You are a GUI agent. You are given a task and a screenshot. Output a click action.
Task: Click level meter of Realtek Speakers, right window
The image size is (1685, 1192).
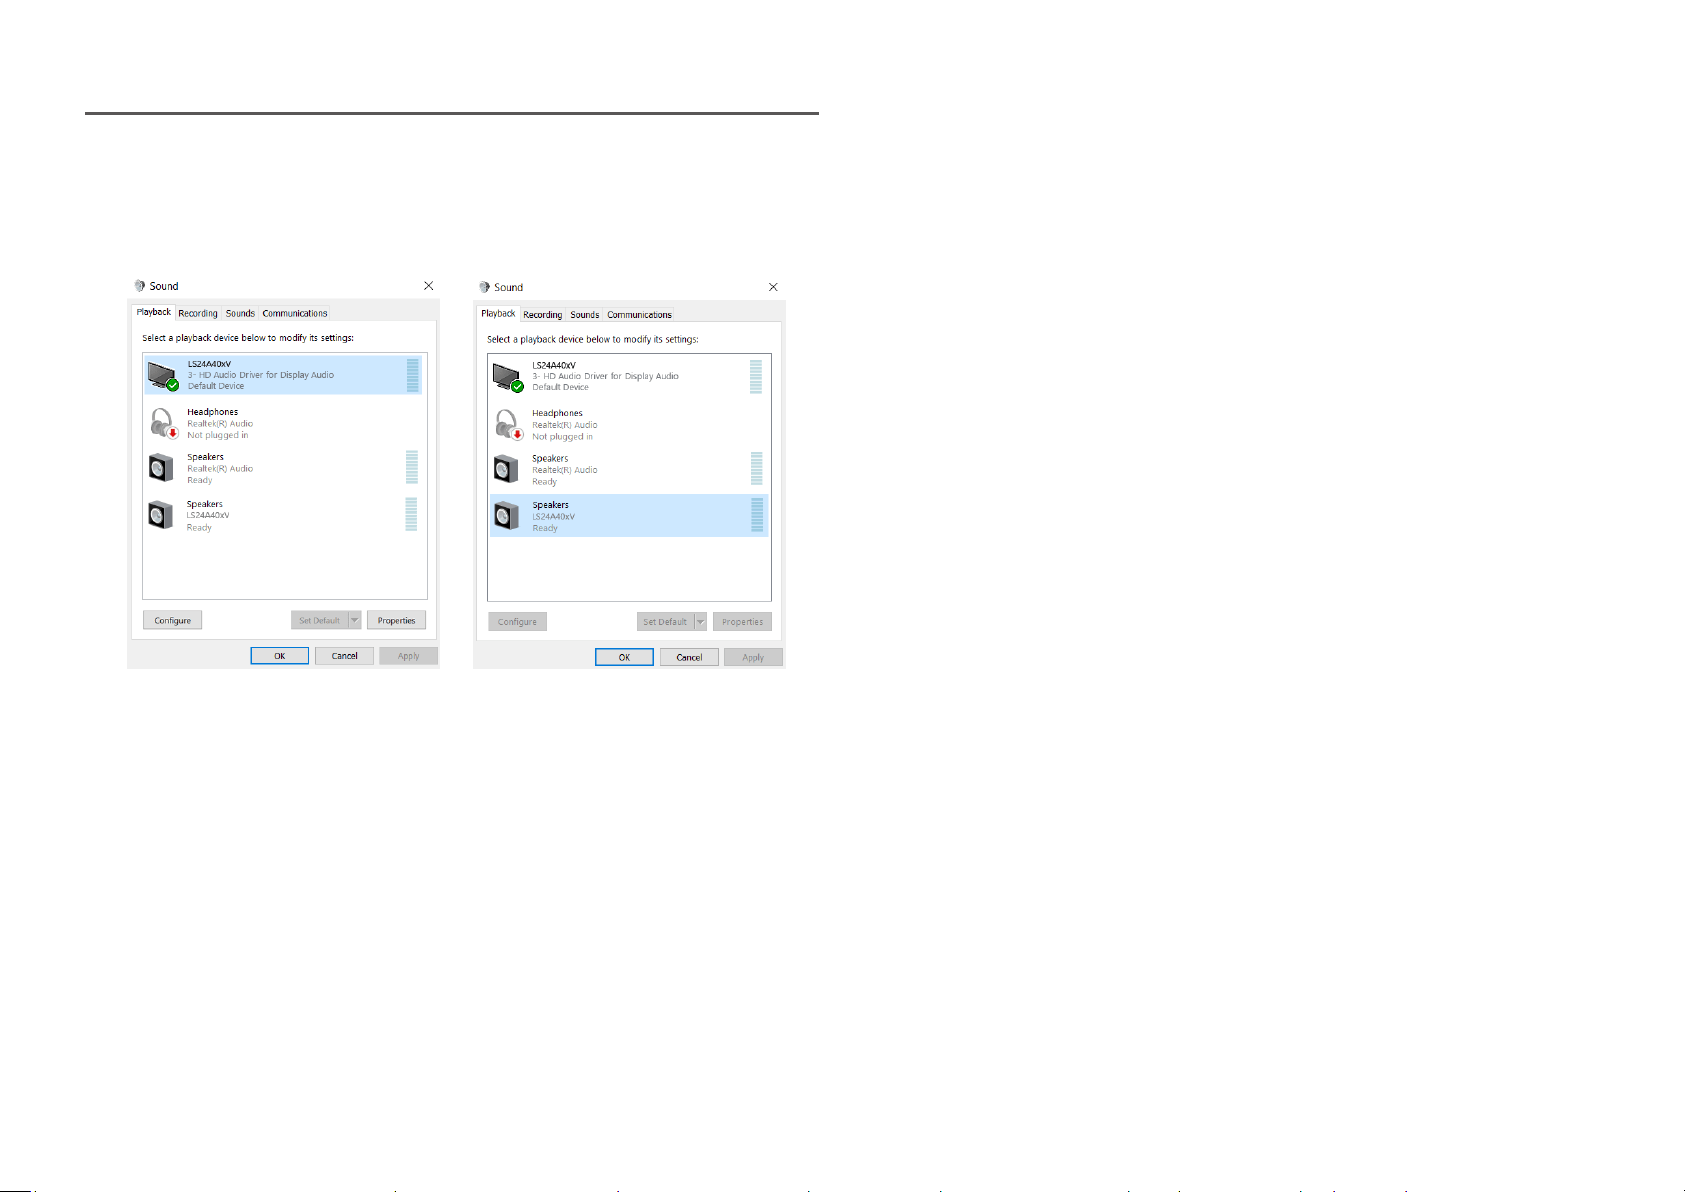pyautogui.click(x=756, y=468)
